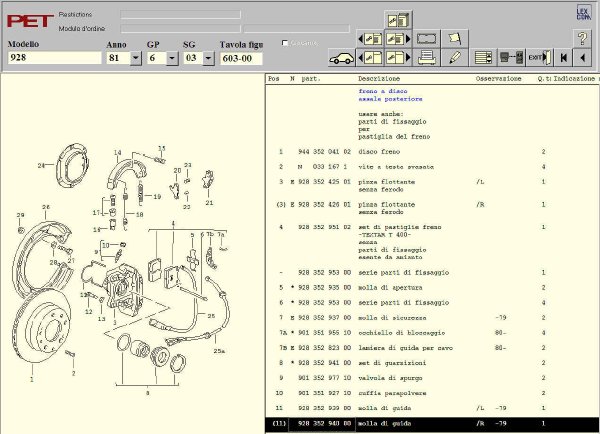Select the 'disco freno' row
600x434 pixels.
(432, 152)
